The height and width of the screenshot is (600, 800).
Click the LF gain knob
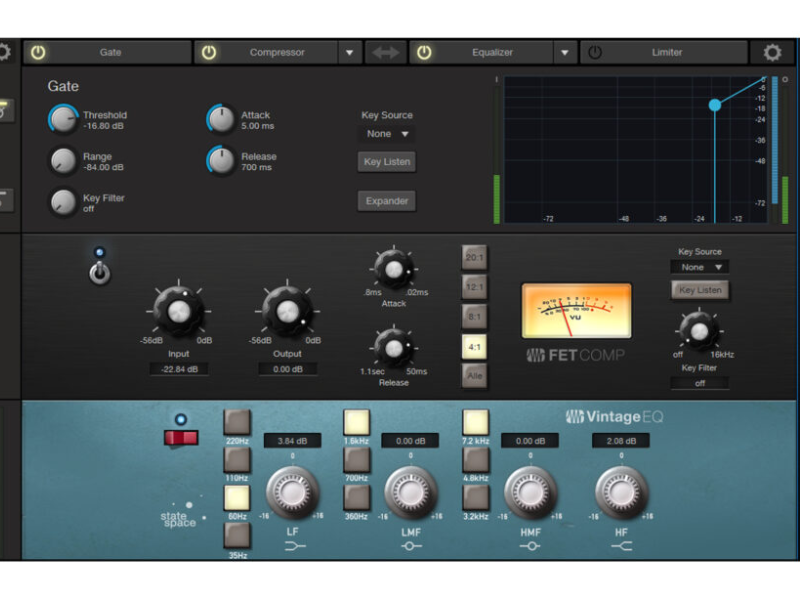point(292,492)
